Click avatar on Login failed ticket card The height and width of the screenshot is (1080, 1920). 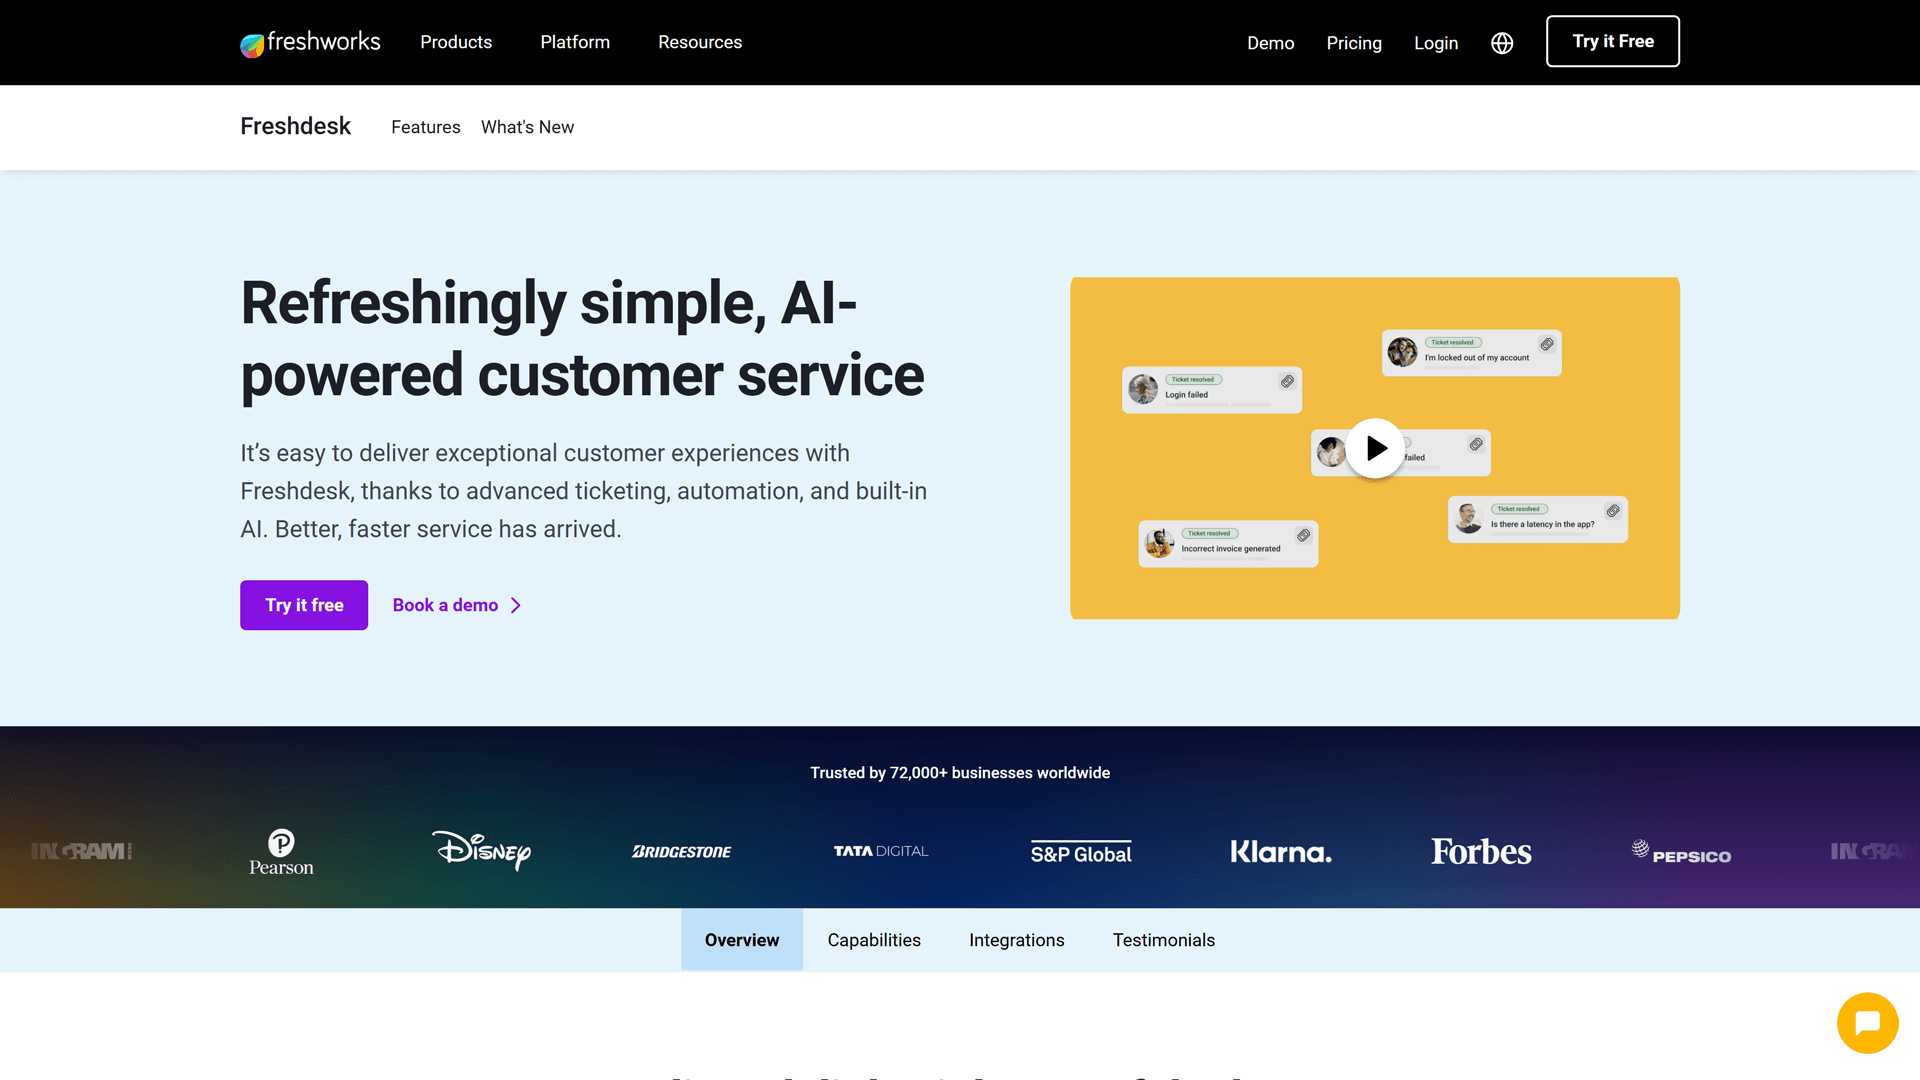pos(1143,389)
